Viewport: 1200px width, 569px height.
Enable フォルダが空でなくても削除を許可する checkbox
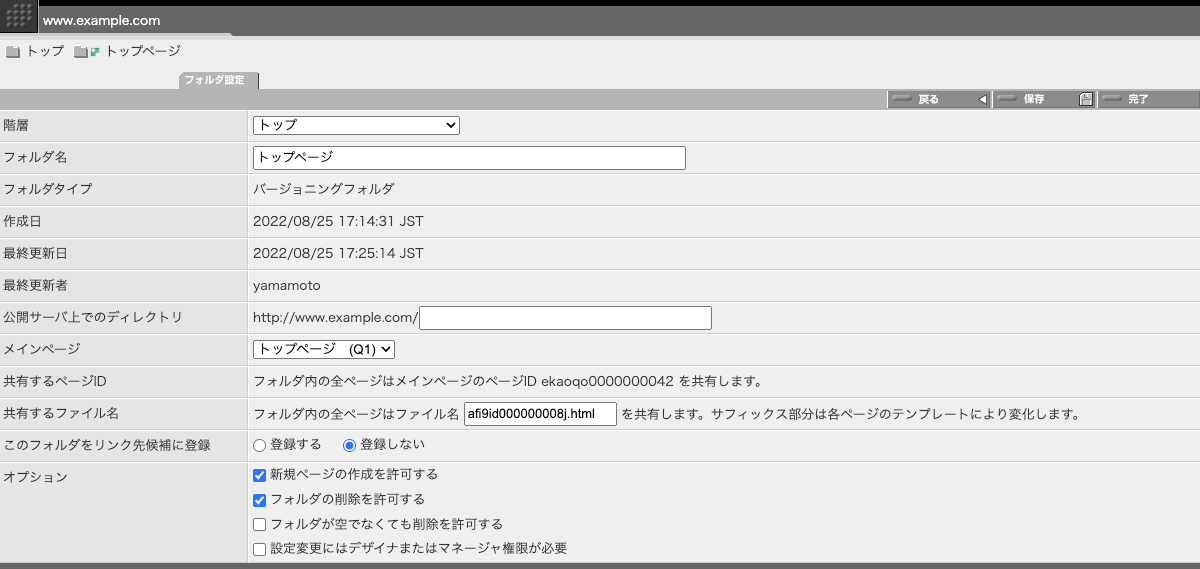coord(260,524)
